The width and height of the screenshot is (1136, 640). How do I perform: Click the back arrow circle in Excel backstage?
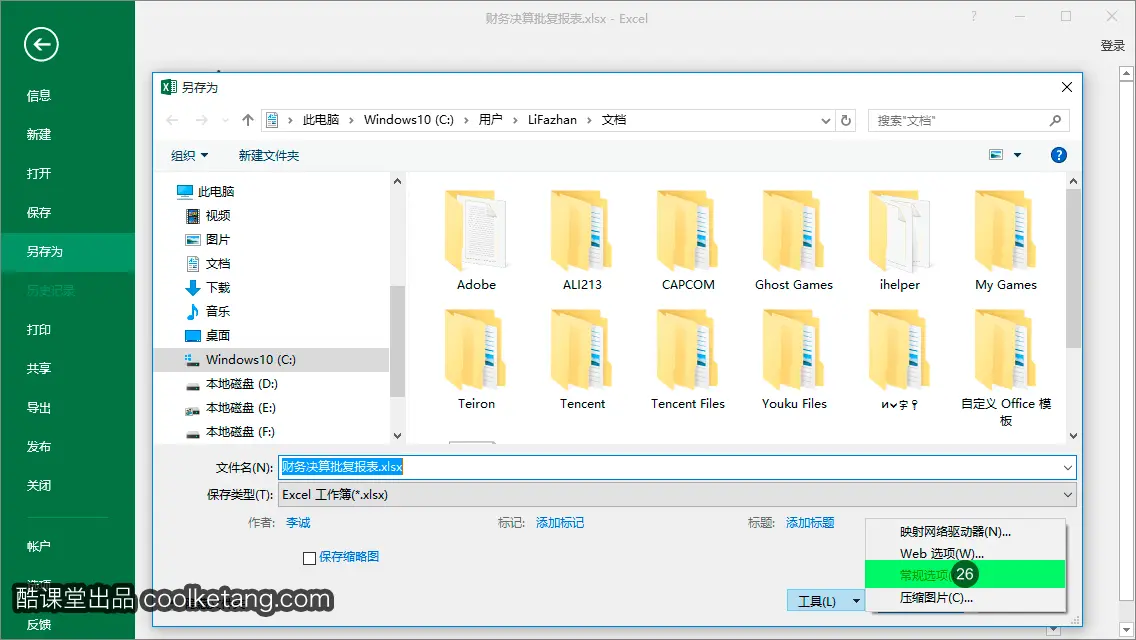tap(41, 45)
